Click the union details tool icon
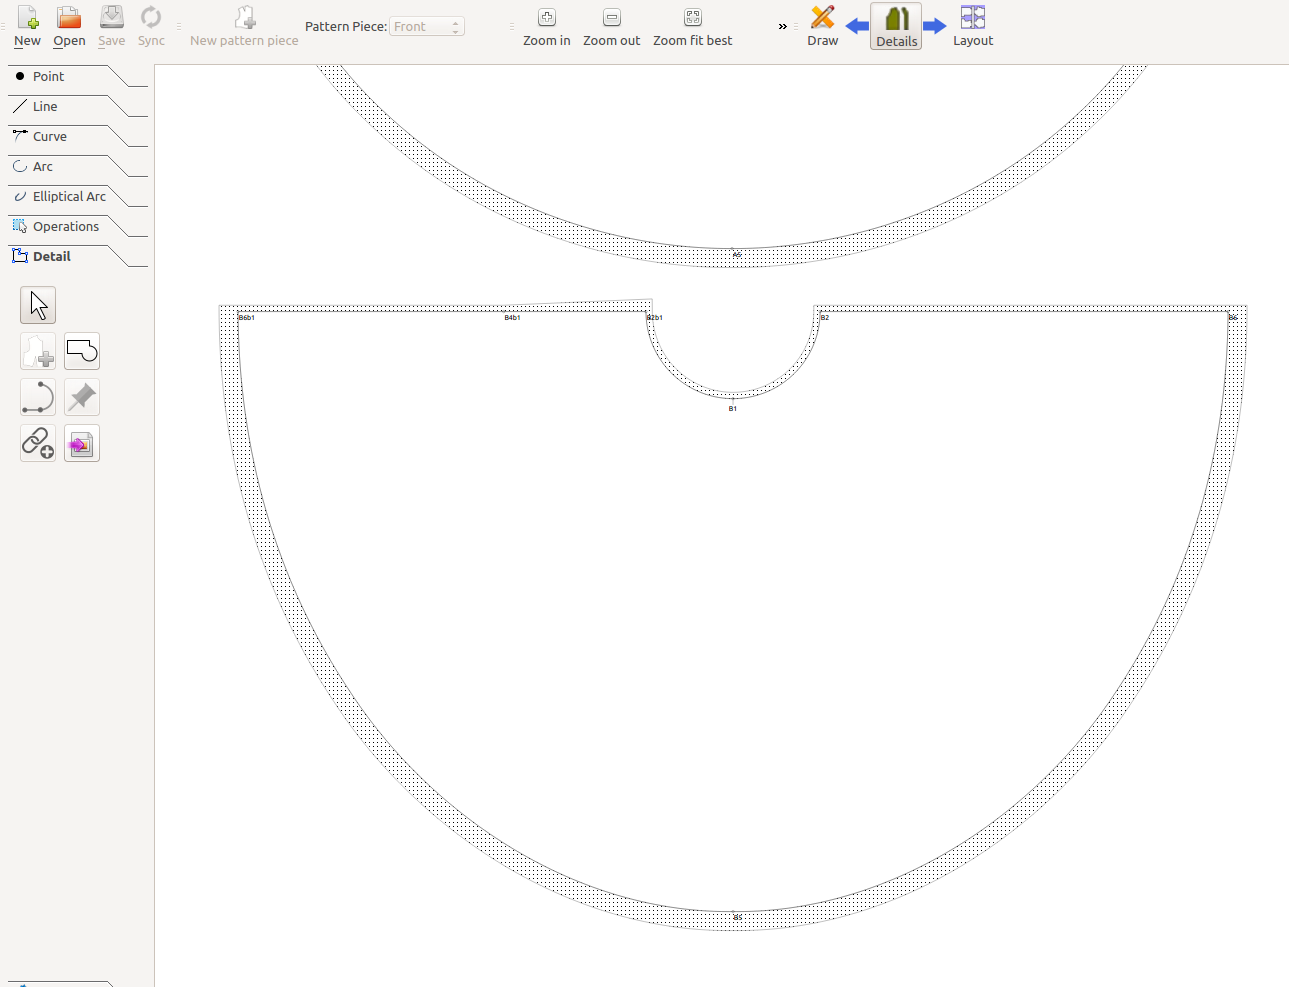This screenshot has width=1289, height=987. point(82,351)
